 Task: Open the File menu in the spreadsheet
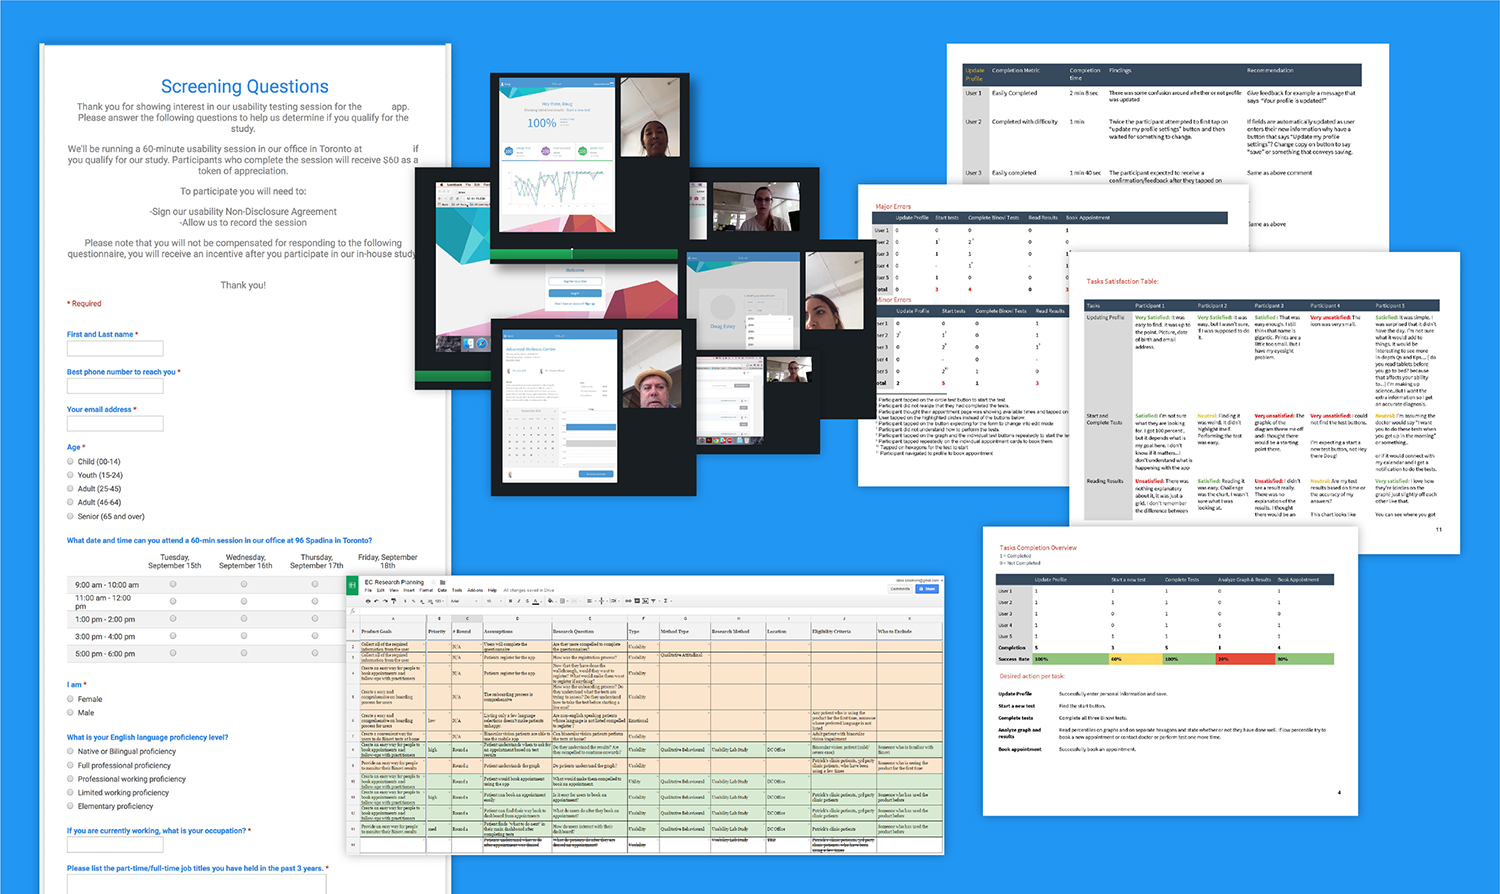tap(368, 590)
